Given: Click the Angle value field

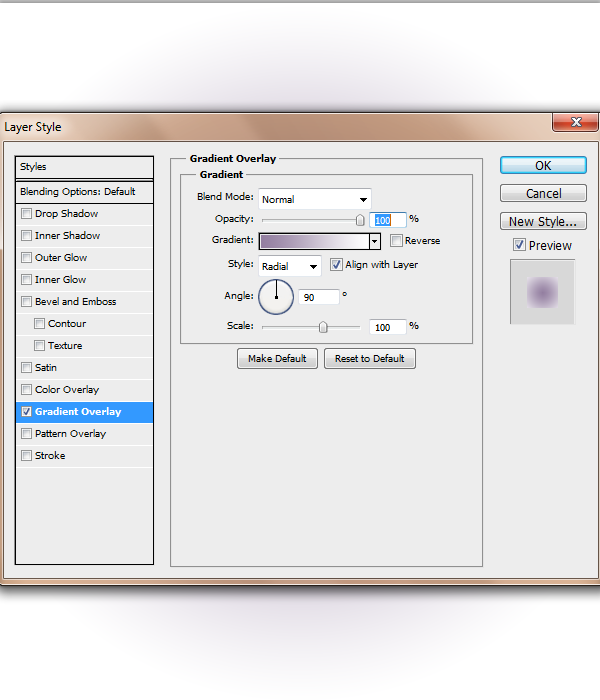Looking at the screenshot, I should pyautogui.click(x=319, y=297).
